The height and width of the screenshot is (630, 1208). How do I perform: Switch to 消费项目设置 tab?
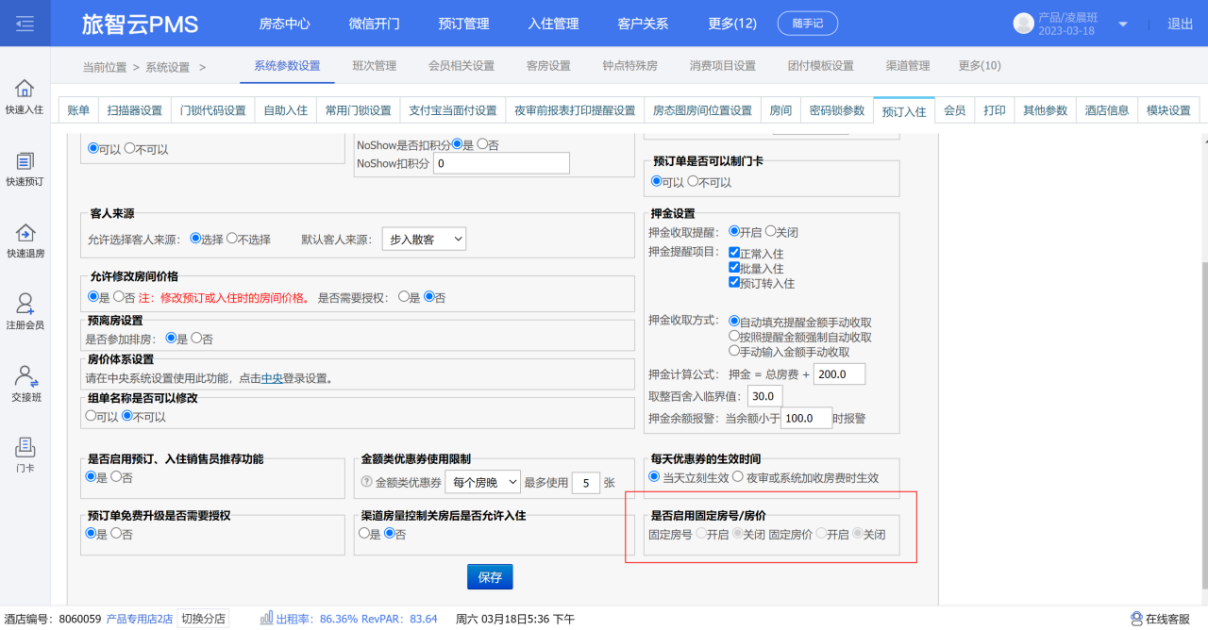[722, 66]
